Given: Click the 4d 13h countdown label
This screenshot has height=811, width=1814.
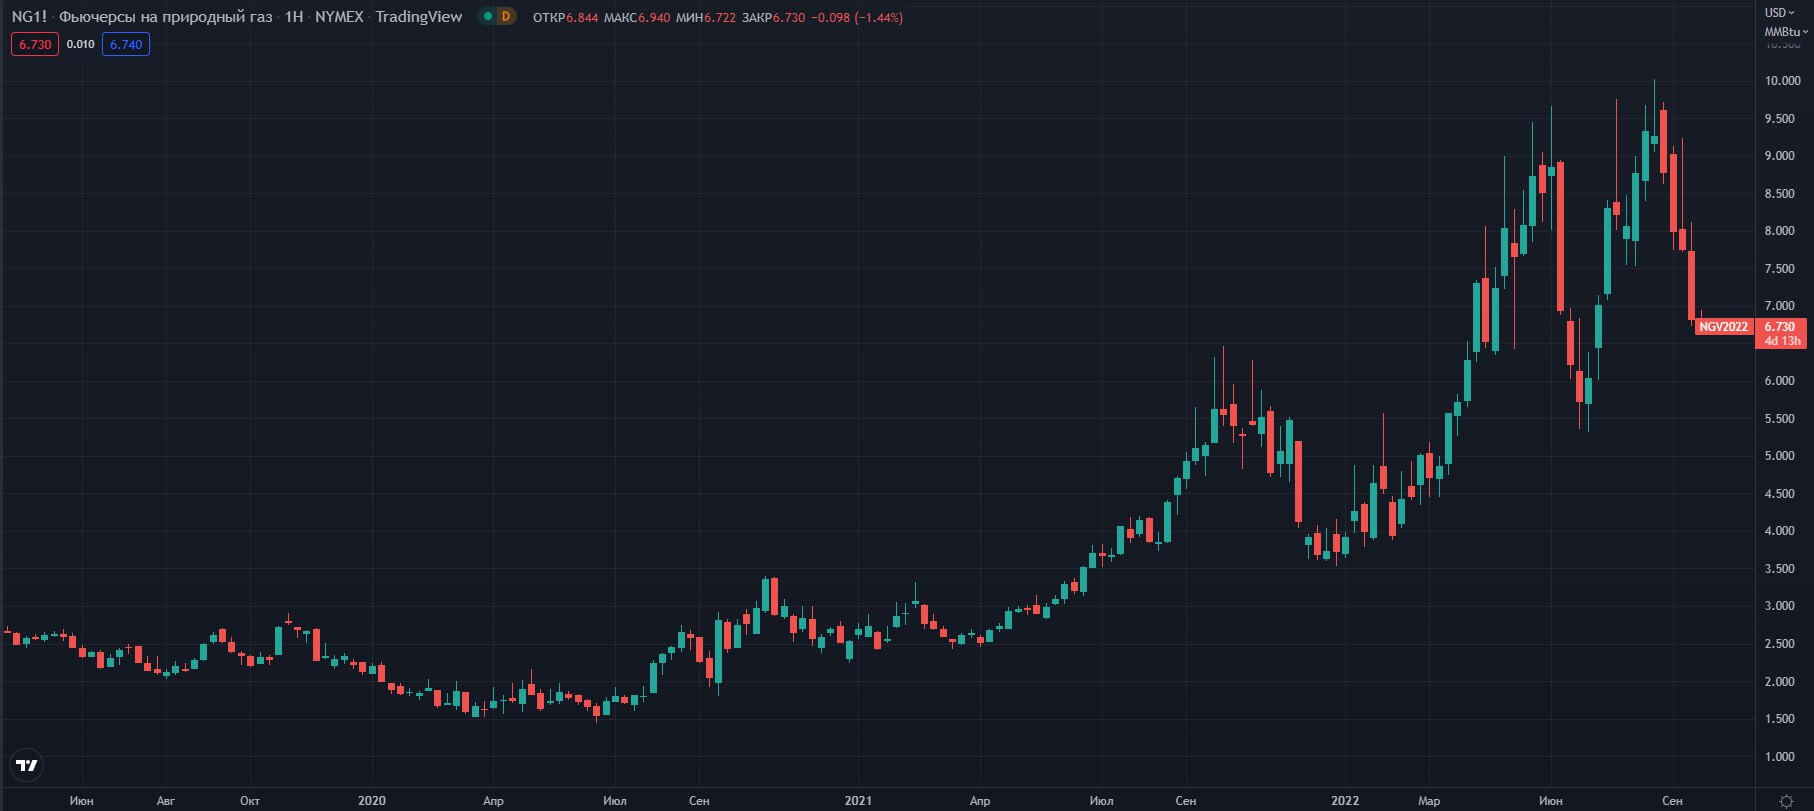Looking at the screenshot, I should [1782, 341].
